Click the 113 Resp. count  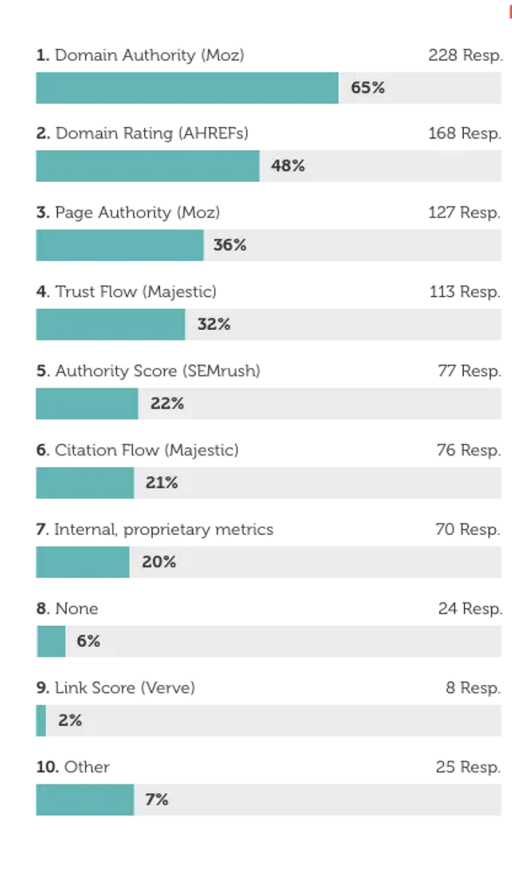tap(465, 292)
